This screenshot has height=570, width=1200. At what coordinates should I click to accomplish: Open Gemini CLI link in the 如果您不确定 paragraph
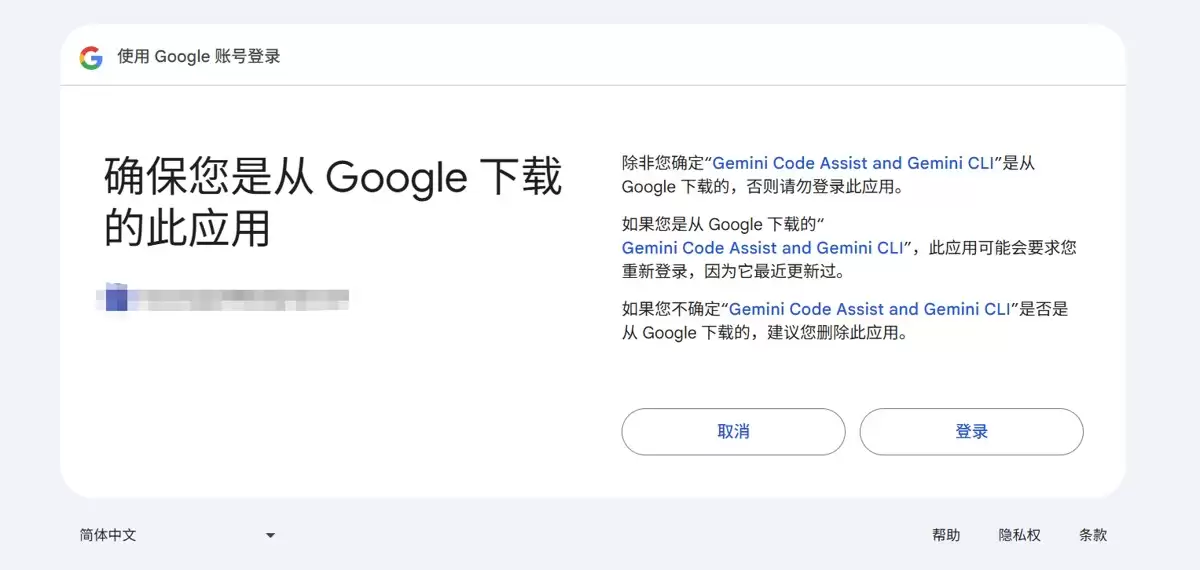coord(870,309)
